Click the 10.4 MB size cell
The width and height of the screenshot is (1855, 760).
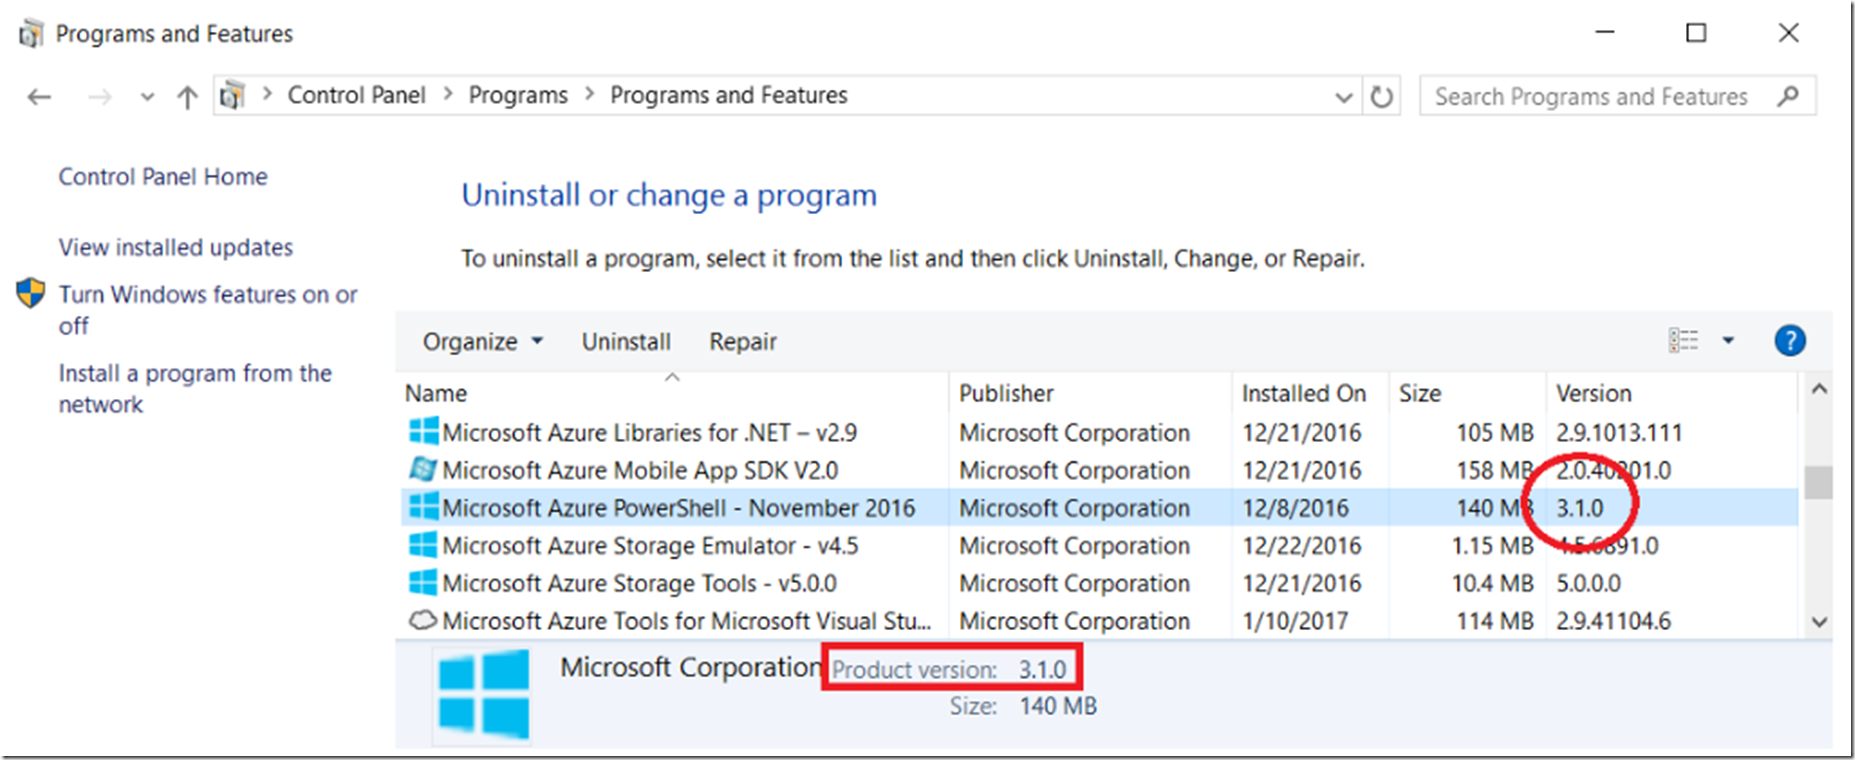pos(1493,583)
